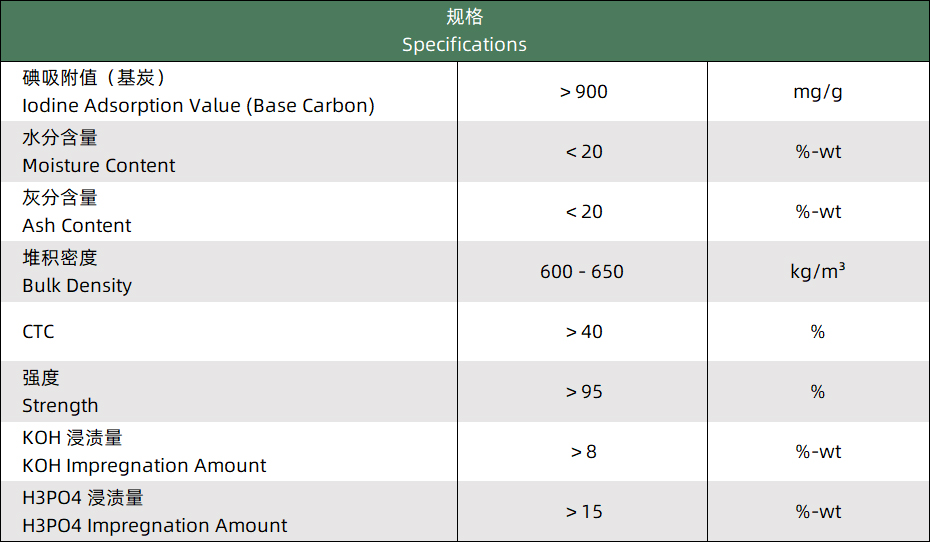The height and width of the screenshot is (542, 930).
Task: Click the Moisture Content '< 20' value
Action: [584, 152]
